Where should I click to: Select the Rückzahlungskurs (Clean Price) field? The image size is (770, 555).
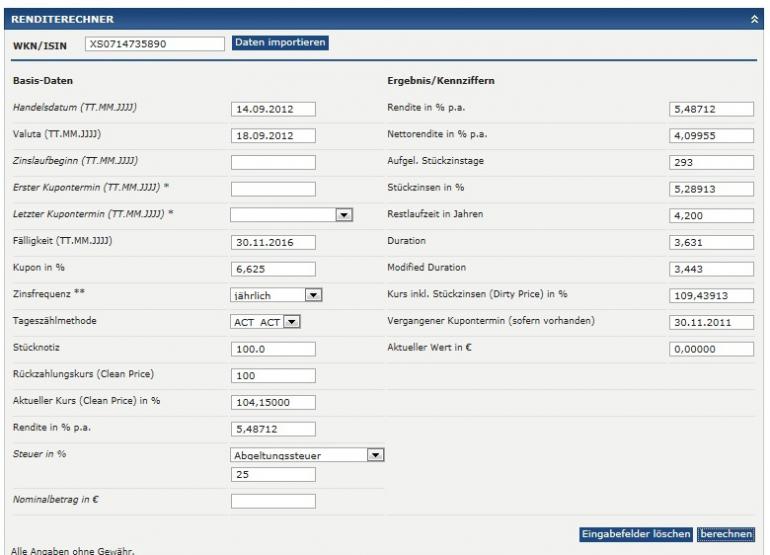(272, 376)
